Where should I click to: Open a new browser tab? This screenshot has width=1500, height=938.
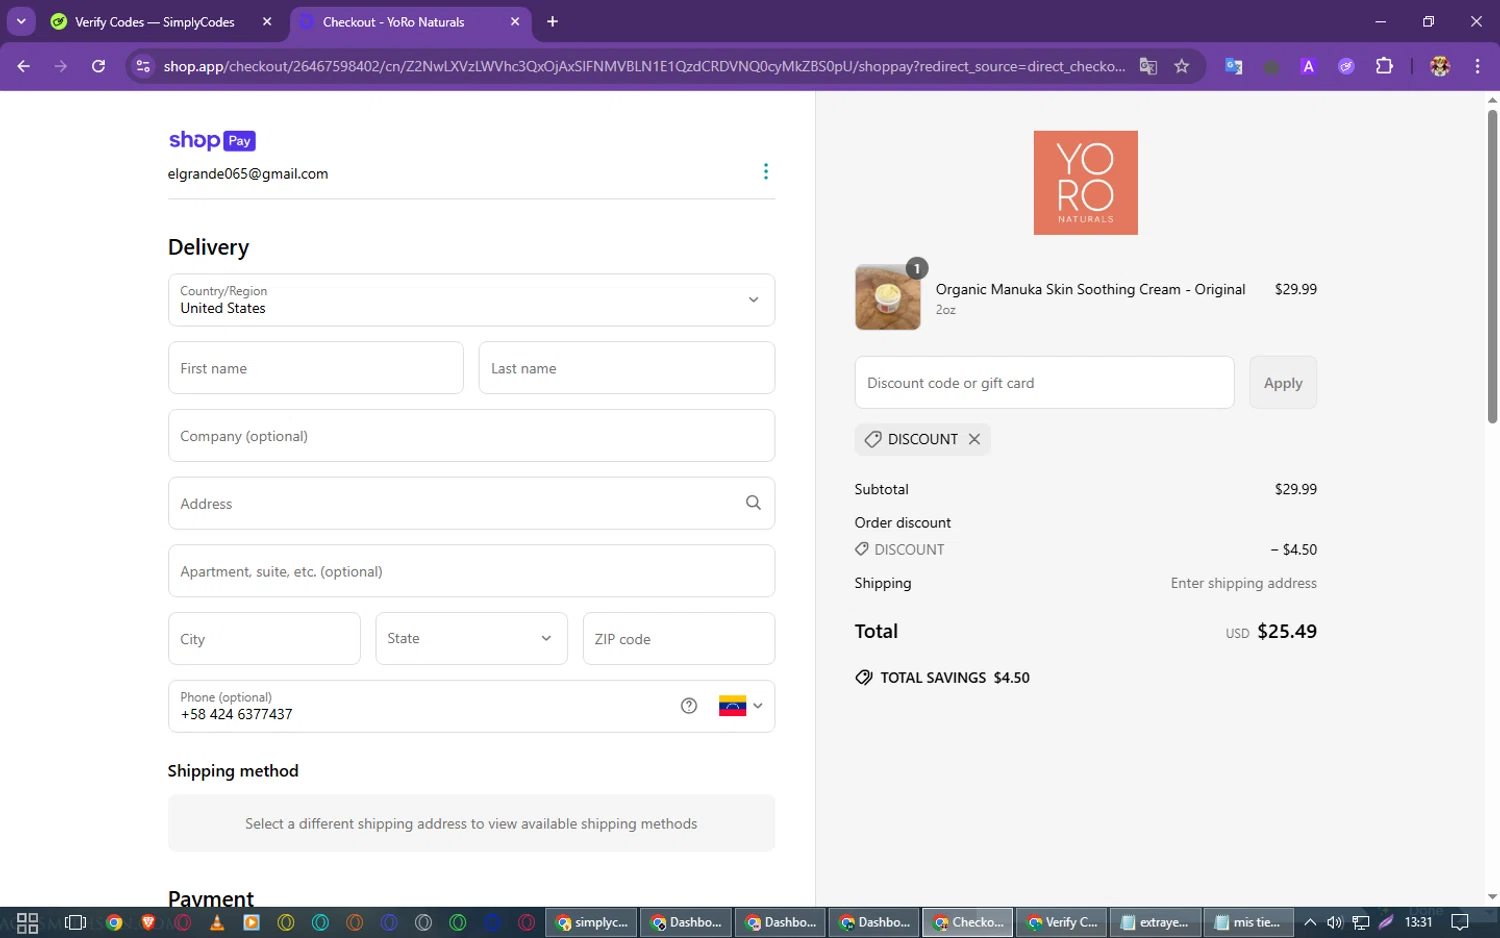(x=552, y=21)
